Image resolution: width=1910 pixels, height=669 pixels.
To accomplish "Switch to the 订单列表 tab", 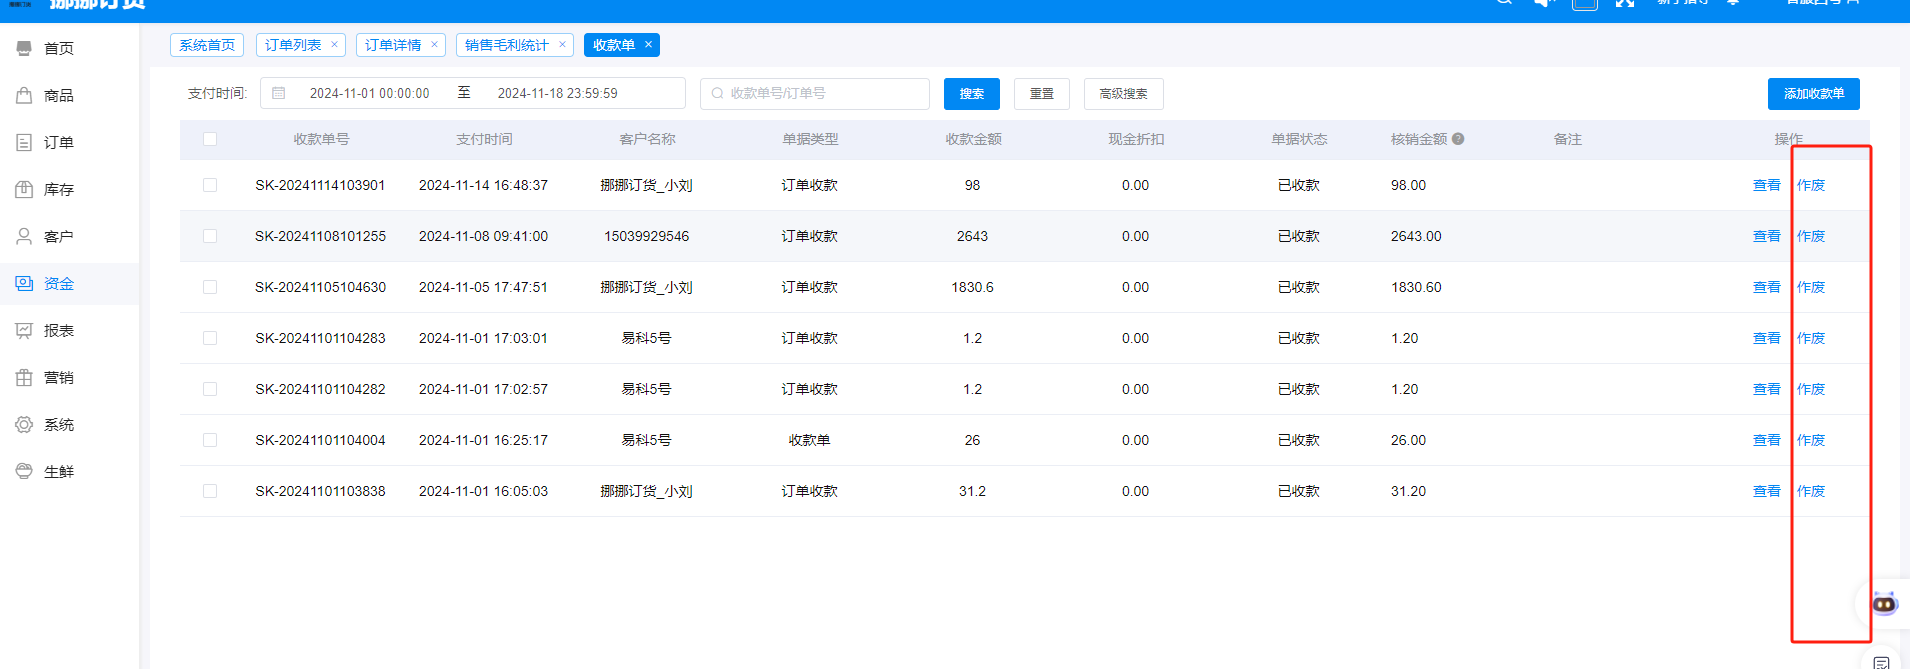I will 293,45.
